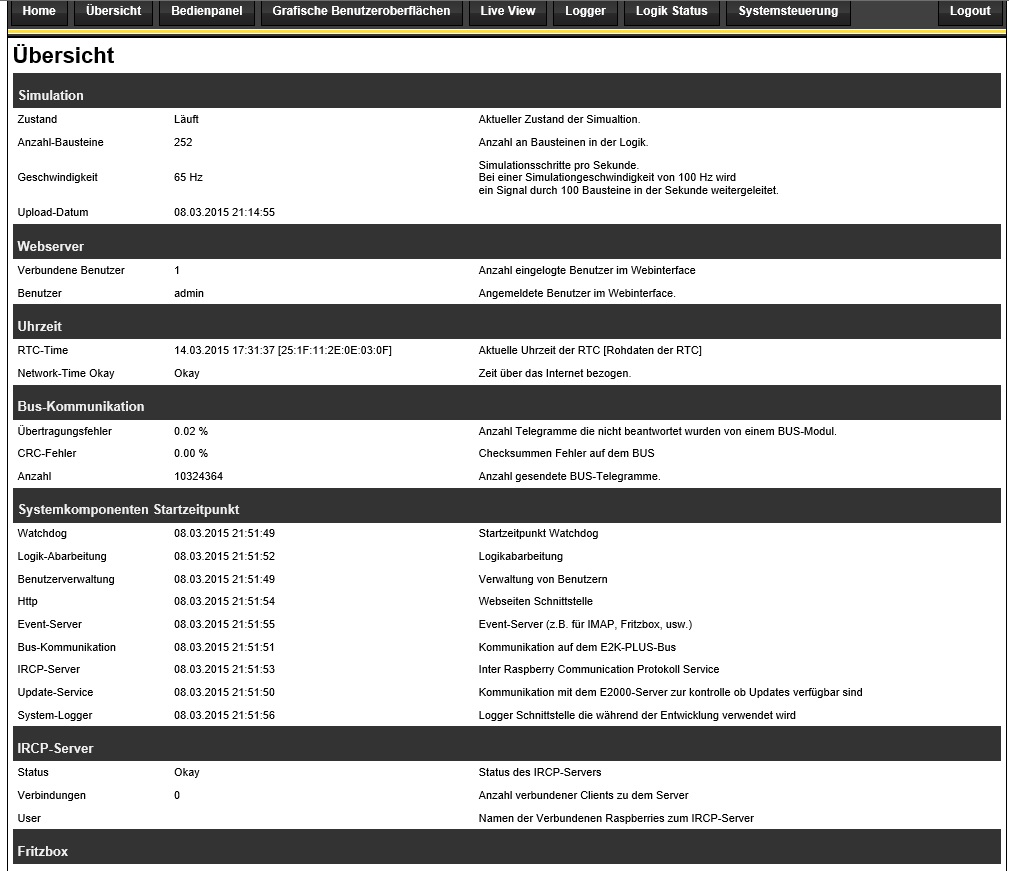Click the Simulation section header
The width and height of the screenshot is (1009, 871).
point(506,95)
